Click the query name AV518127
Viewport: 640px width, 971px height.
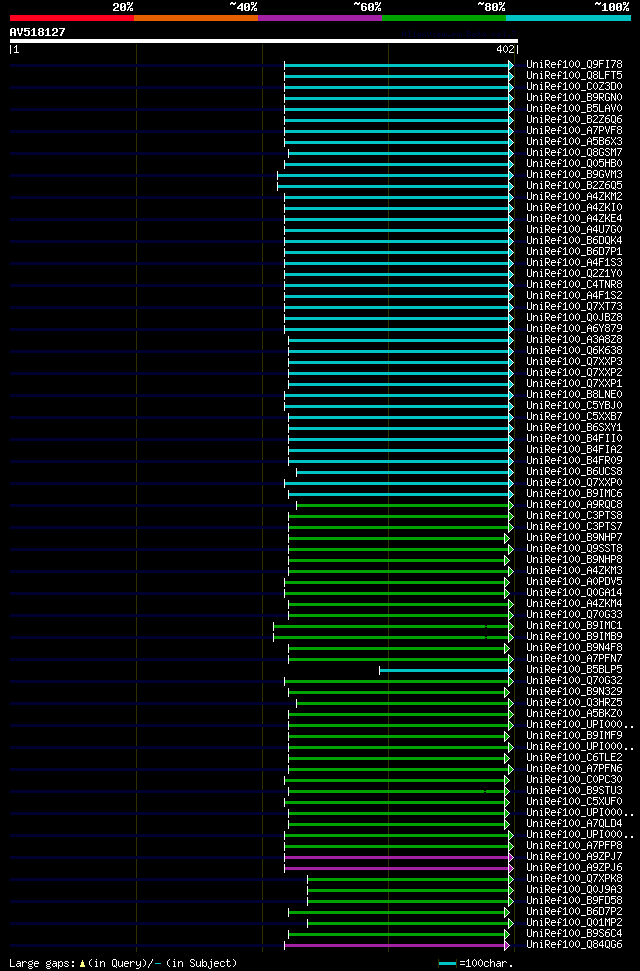click(x=37, y=32)
